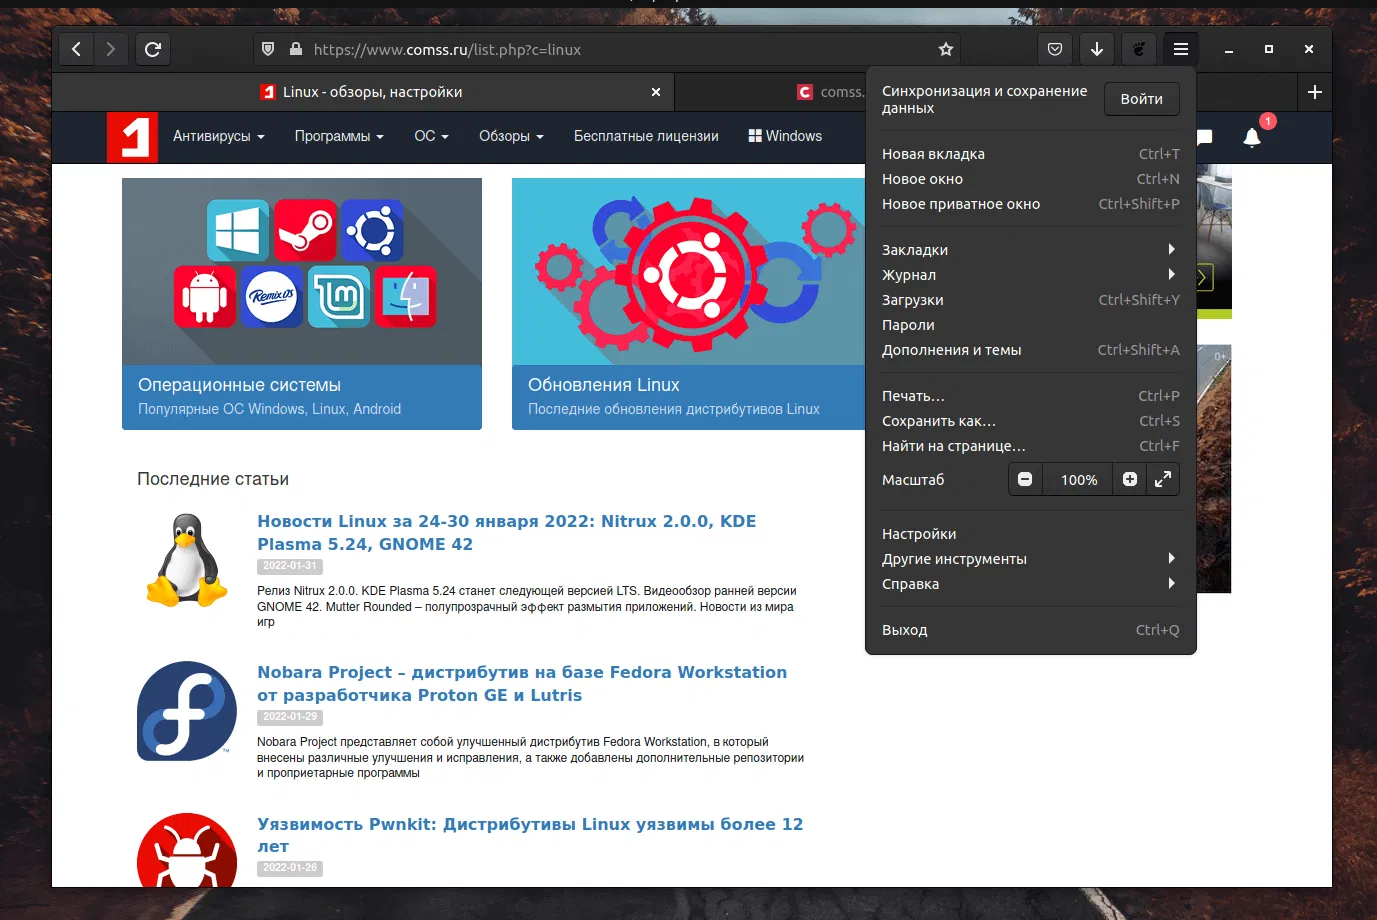
Task: Open the Обновления Linux category card
Action: tap(688, 304)
